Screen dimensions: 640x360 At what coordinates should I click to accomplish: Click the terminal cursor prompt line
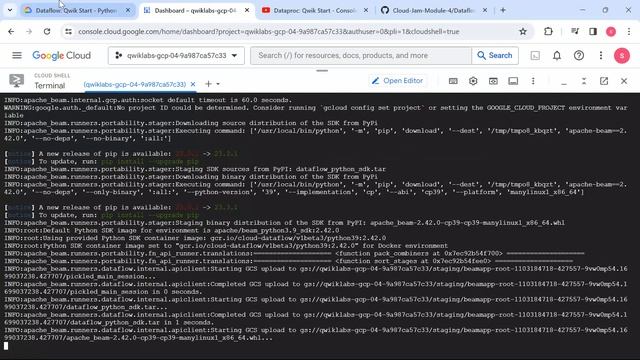pos(6,346)
